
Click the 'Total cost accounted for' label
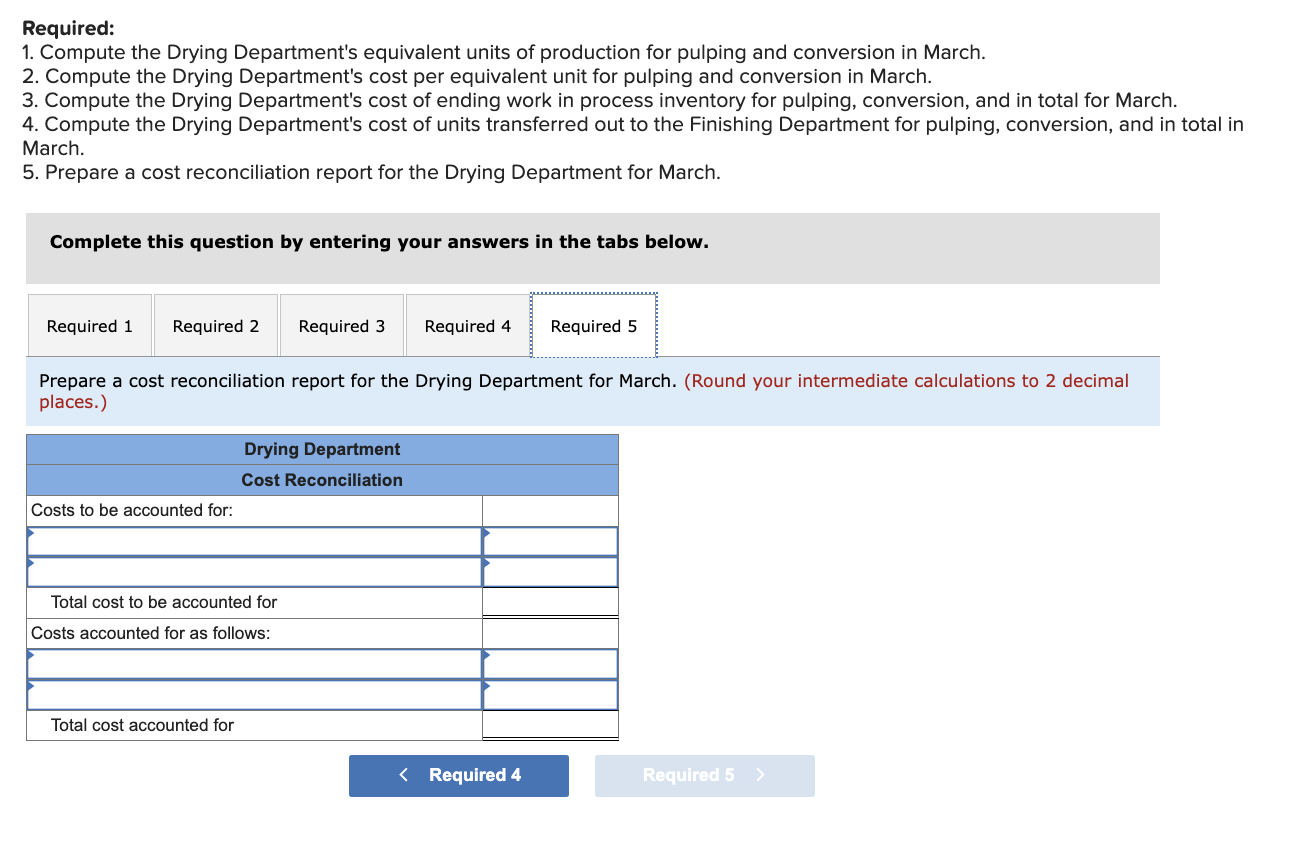142,725
